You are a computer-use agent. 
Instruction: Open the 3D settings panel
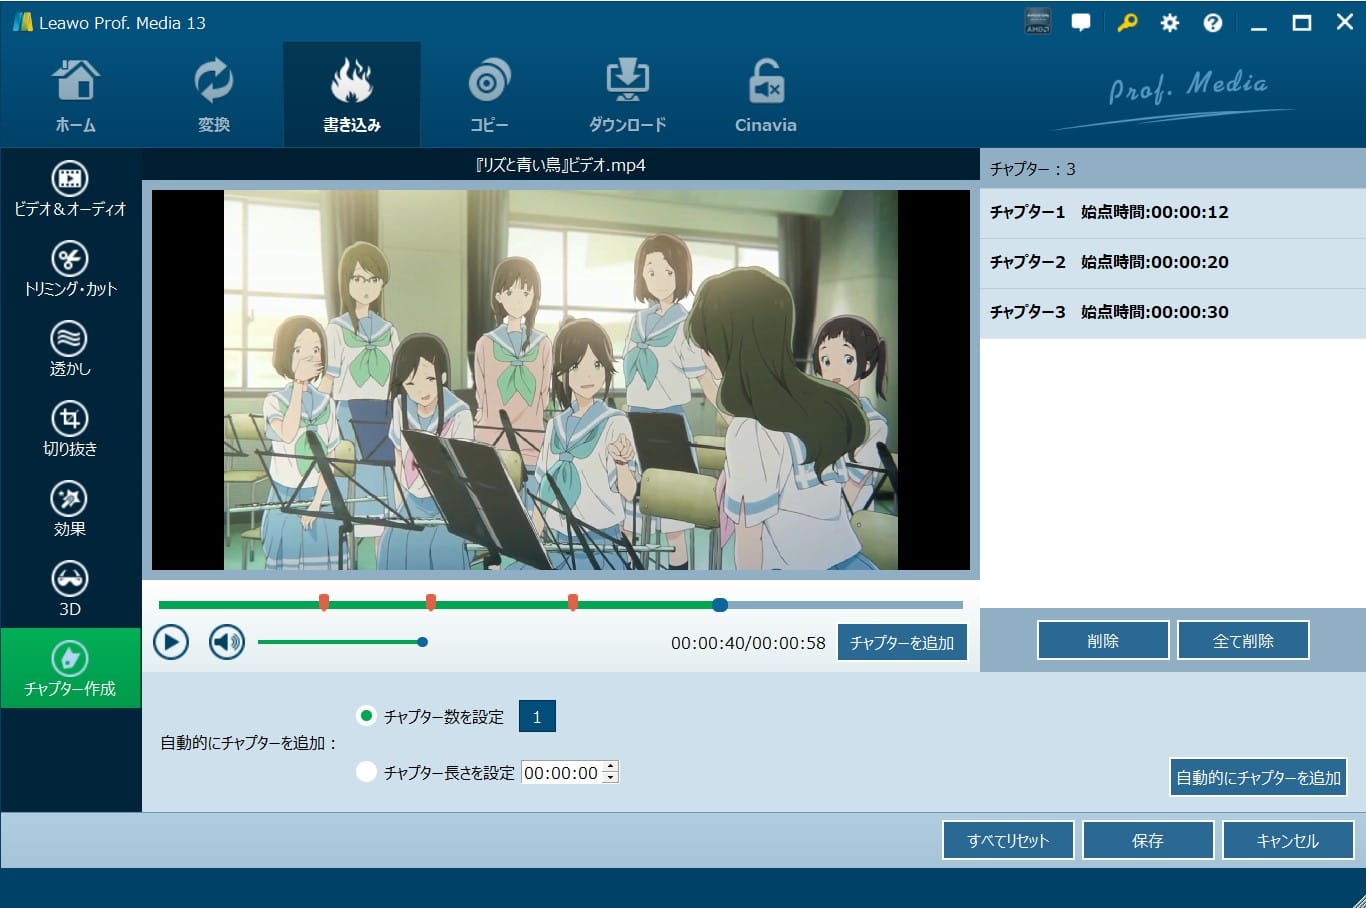(70, 589)
